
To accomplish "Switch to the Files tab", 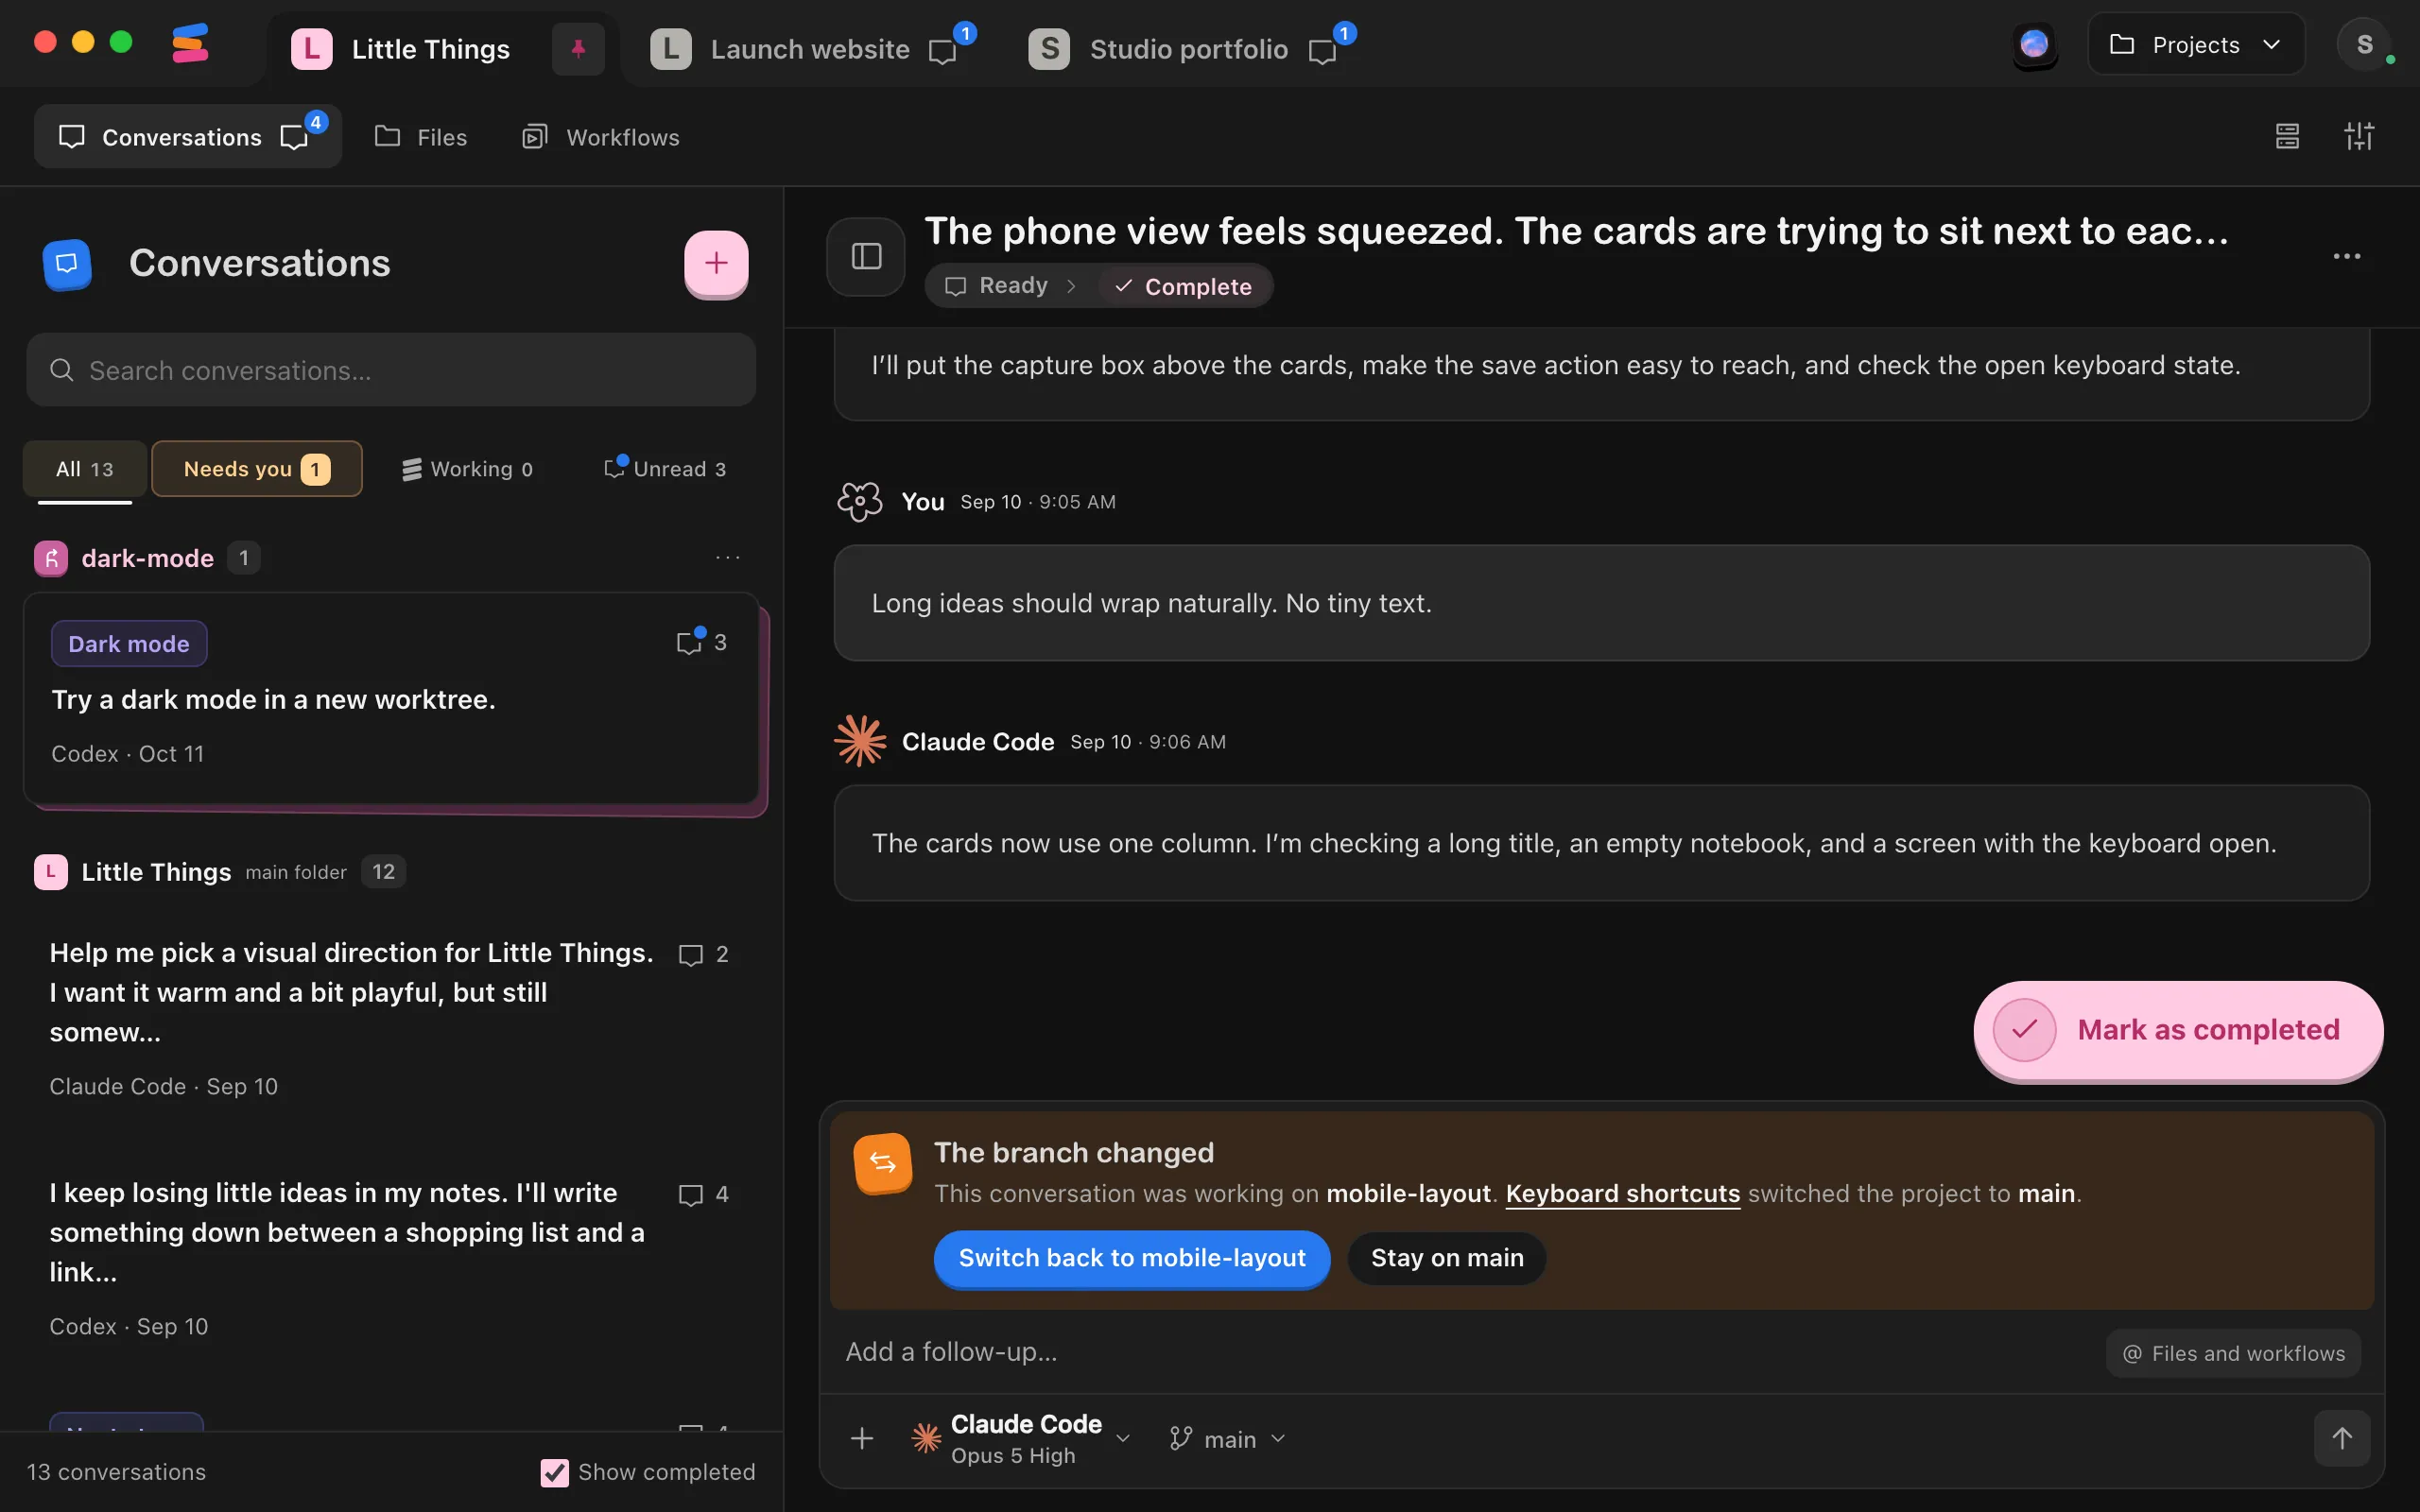I will pos(421,137).
